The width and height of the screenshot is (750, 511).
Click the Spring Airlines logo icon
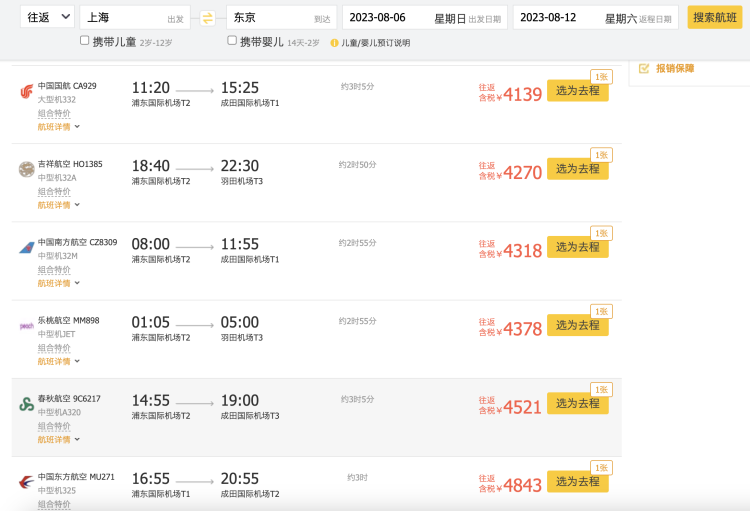[x=26, y=404]
